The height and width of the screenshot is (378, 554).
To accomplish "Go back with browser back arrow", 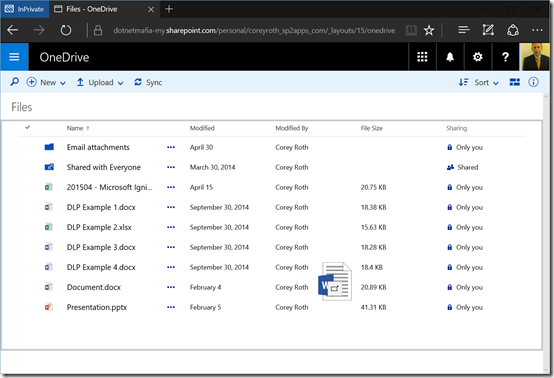I will [x=13, y=30].
